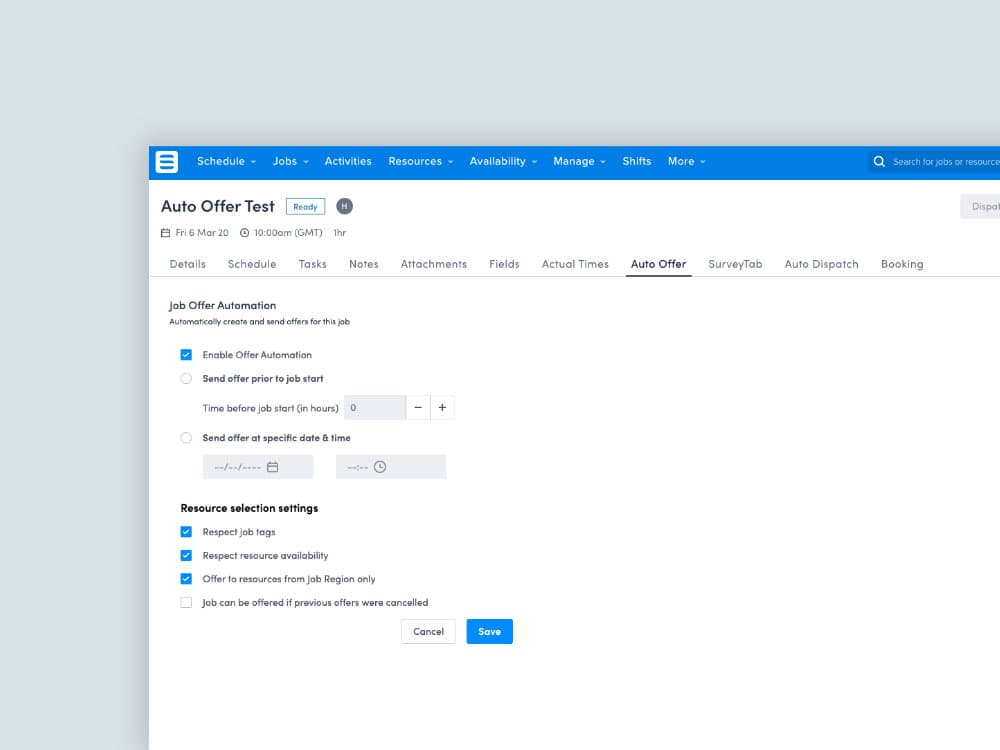The width and height of the screenshot is (1000, 750).
Task: Open calendar picker in date field
Action: 272,467
